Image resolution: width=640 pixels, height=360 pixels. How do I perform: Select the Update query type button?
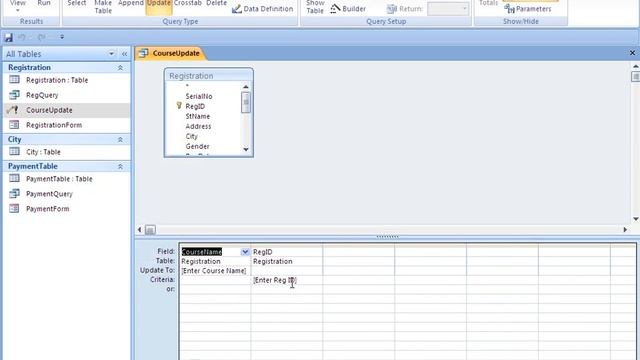159,7
